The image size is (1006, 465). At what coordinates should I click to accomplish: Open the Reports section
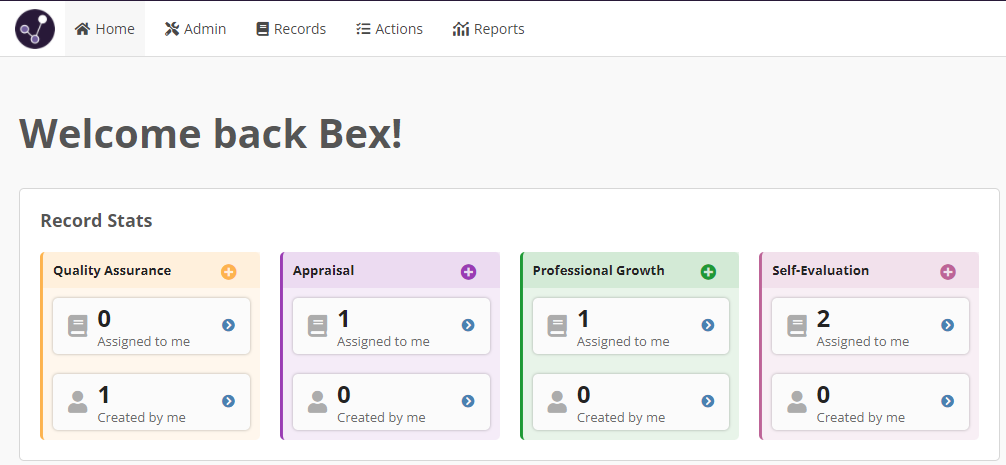488,29
